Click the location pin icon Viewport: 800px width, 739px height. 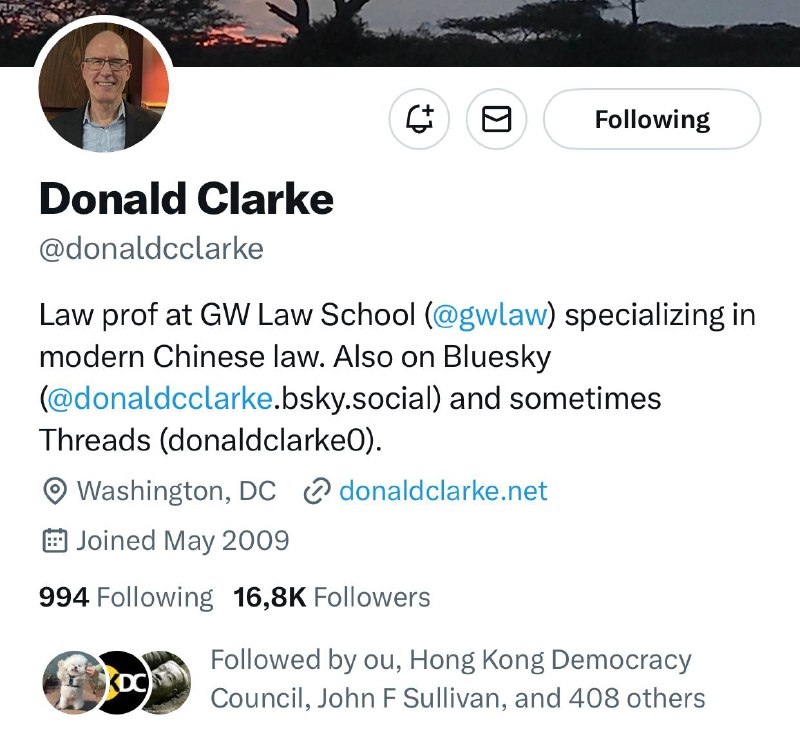click(55, 491)
